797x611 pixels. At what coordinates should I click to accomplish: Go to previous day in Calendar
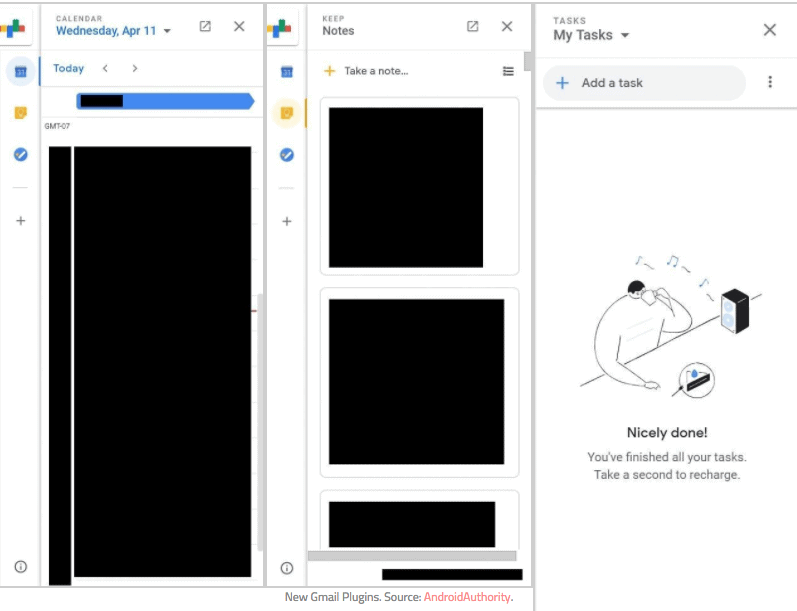(x=105, y=68)
